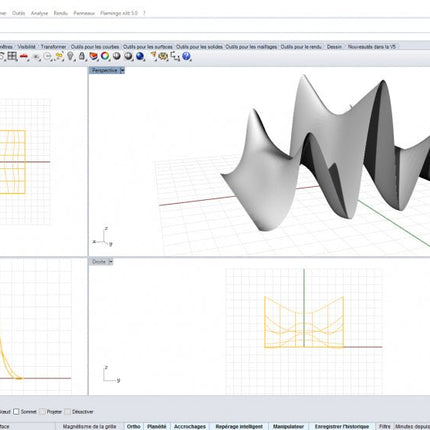Open the Panneaux menu
The image size is (430, 430).
coord(84,13)
